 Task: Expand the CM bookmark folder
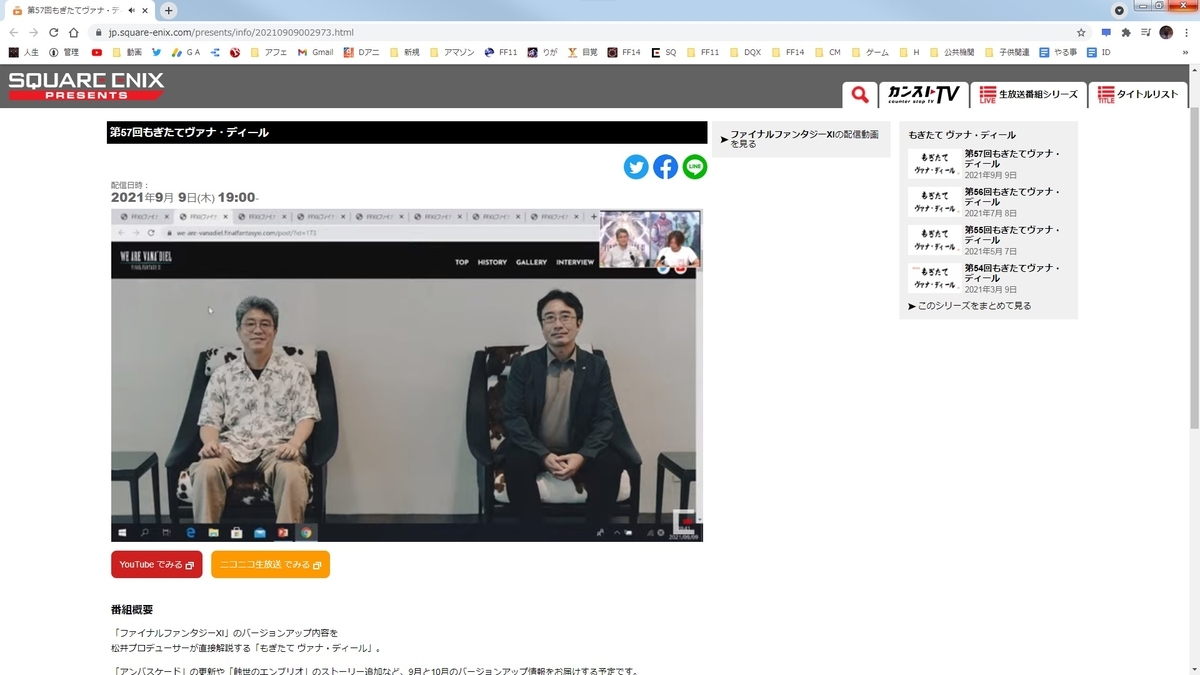pos(827,52)
